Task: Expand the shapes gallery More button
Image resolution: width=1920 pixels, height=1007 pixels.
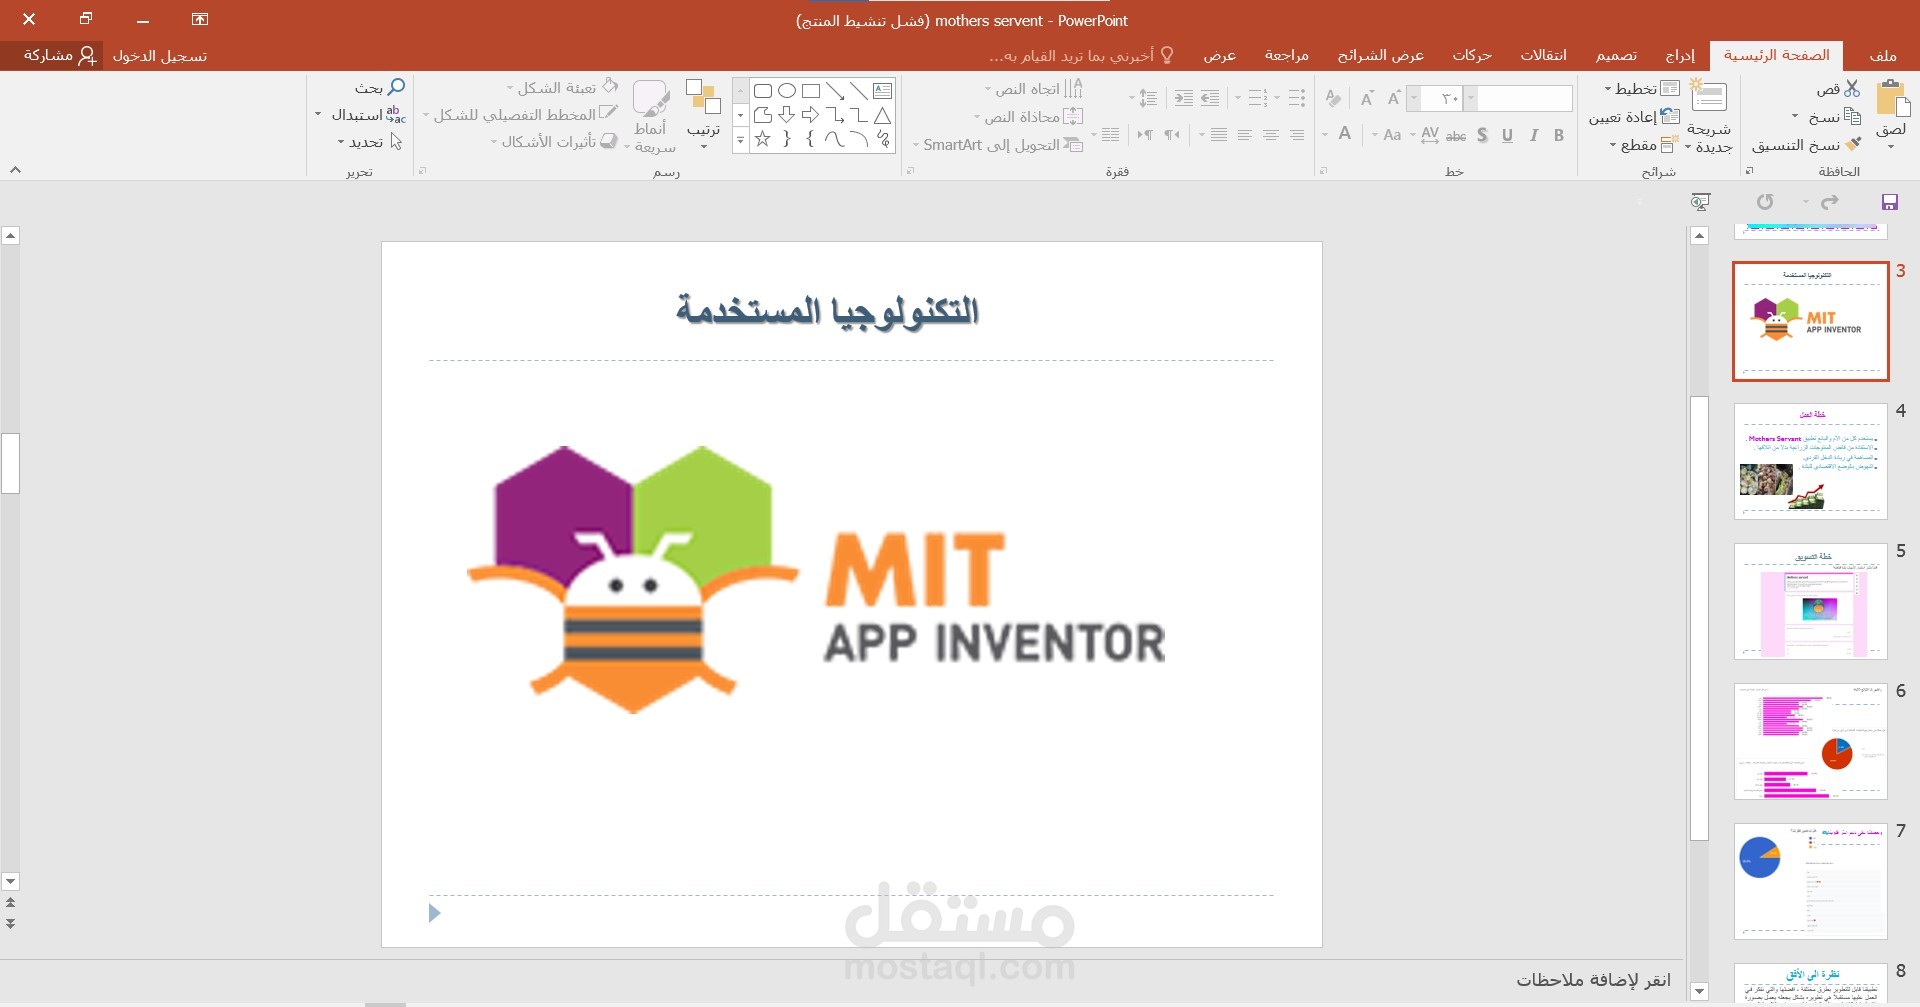Action: pos(740,140)
